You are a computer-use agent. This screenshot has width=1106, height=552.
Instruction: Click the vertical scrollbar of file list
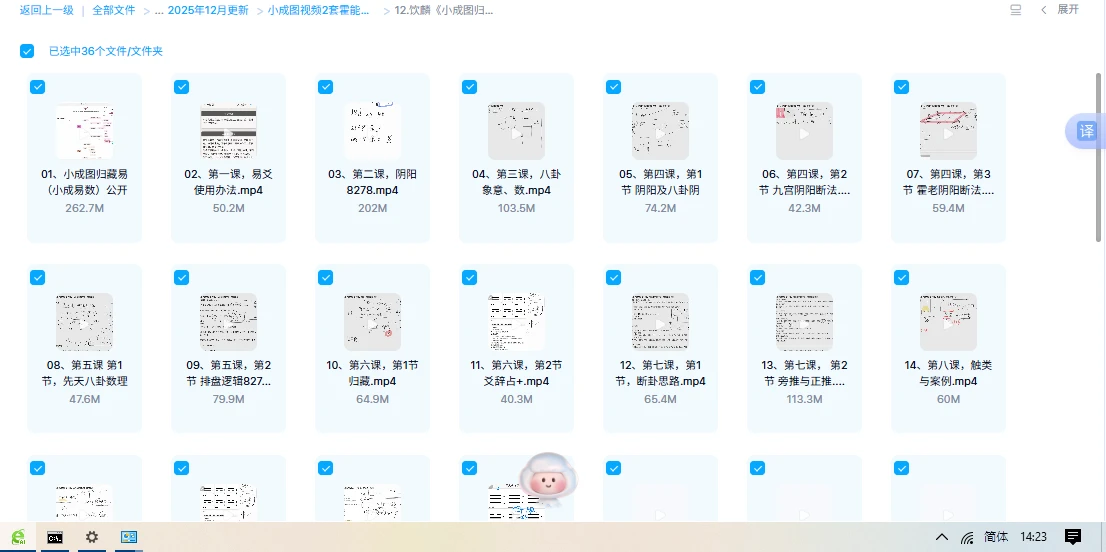point(1098,157)
